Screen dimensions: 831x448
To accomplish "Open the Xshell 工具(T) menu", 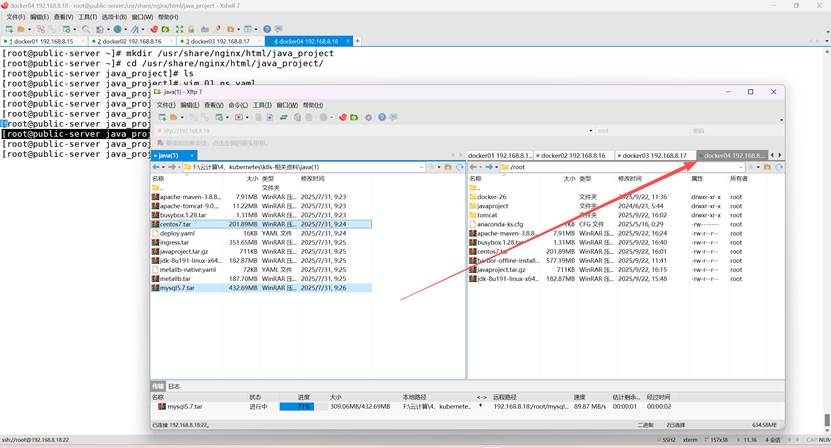I will (x=87, y=17).
